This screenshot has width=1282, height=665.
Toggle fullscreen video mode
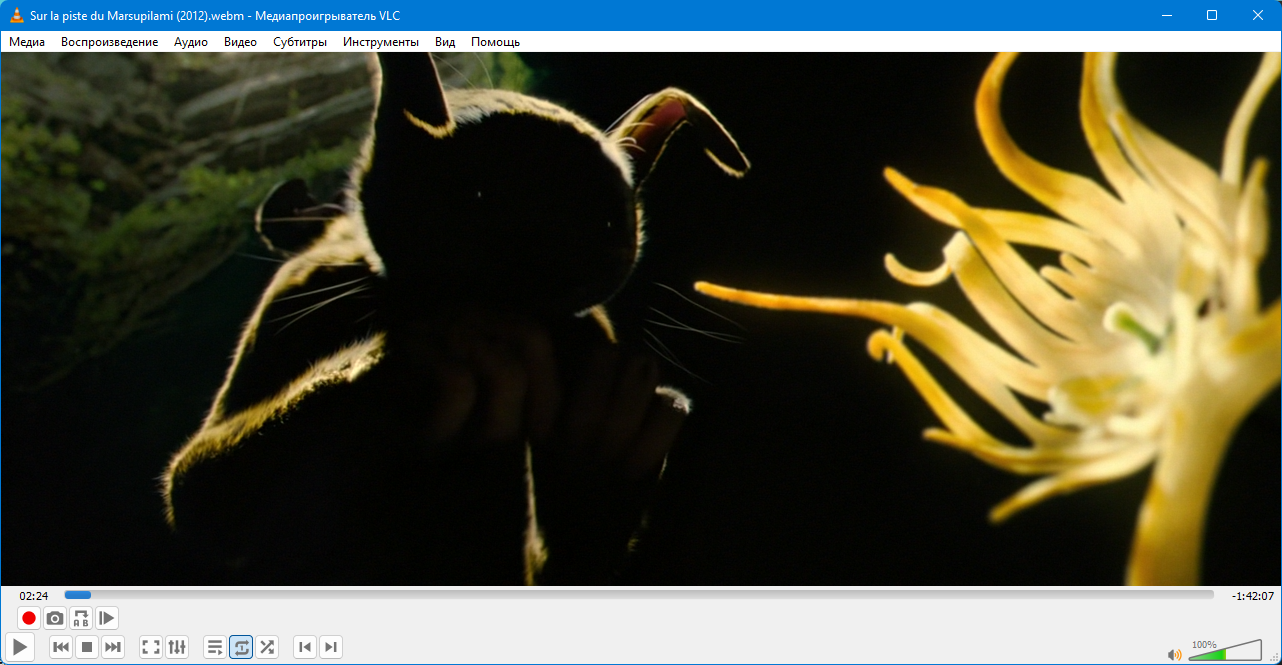point(151,647)
